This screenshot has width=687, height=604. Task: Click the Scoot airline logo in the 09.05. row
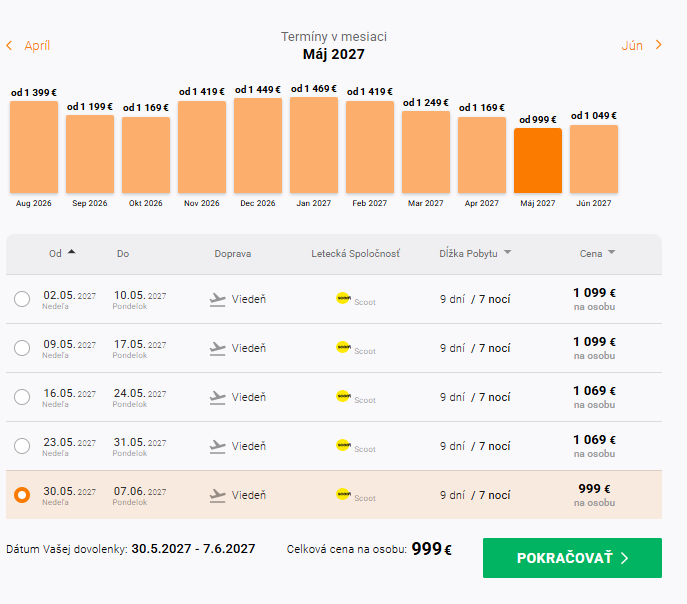pyautogui.click(x=343, y=347)
